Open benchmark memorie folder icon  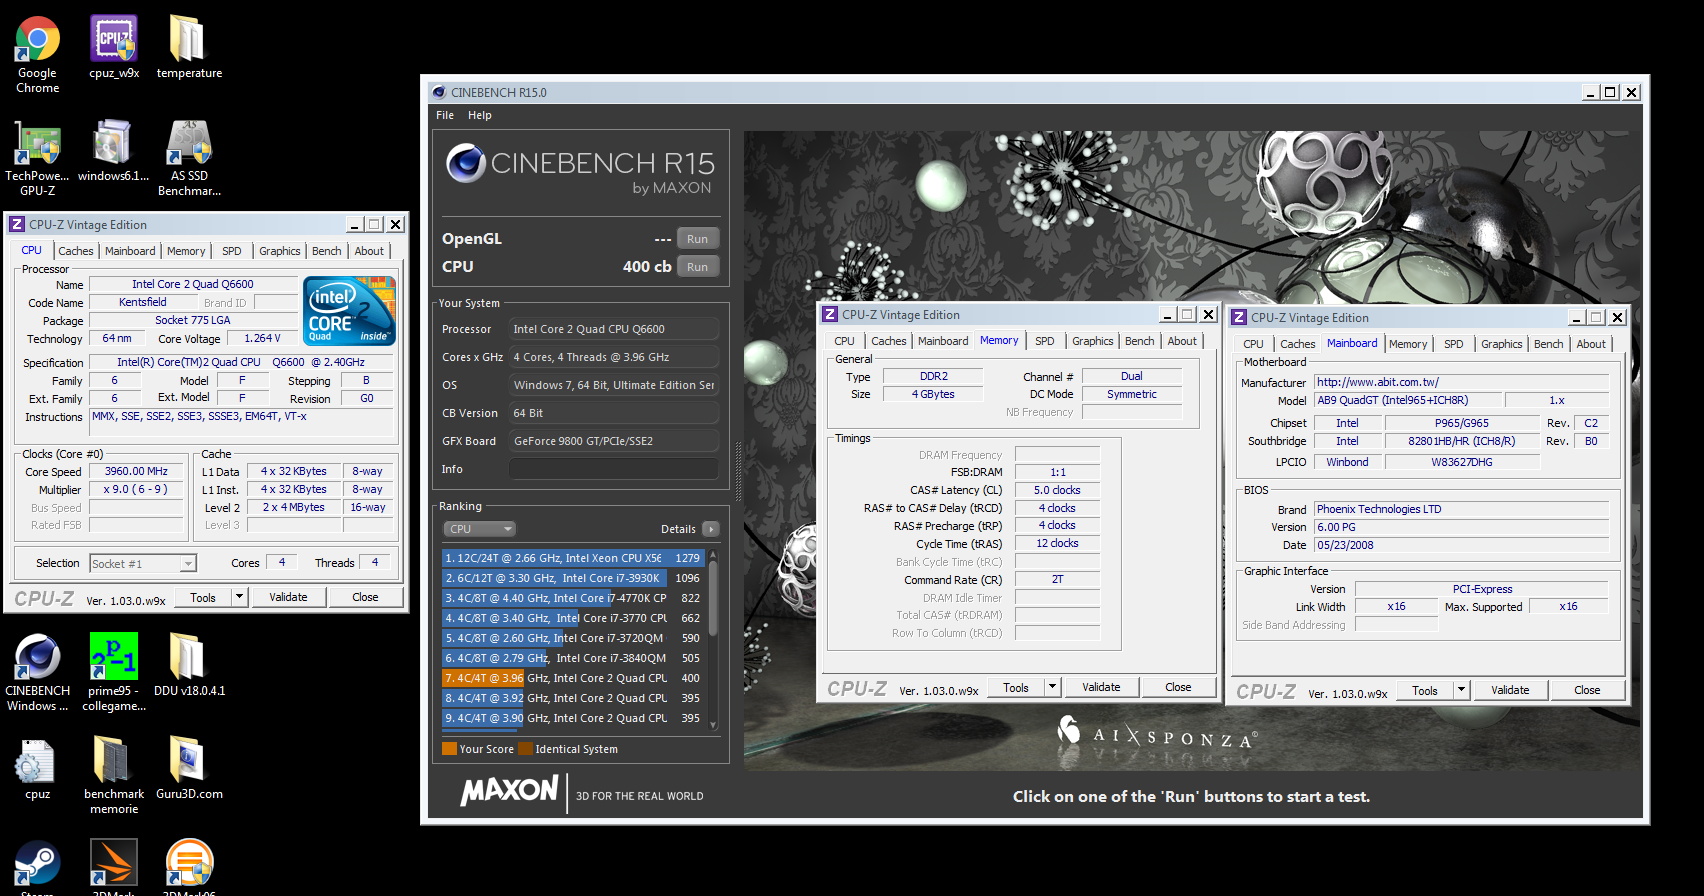coord(114,776)
